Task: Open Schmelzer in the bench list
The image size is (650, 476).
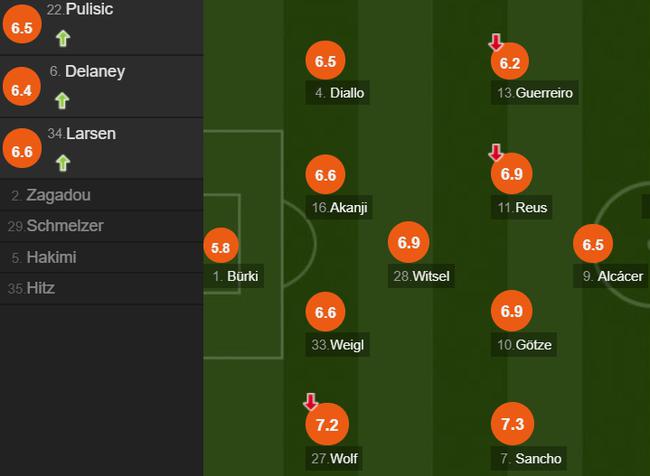Action: coord(102,226)
